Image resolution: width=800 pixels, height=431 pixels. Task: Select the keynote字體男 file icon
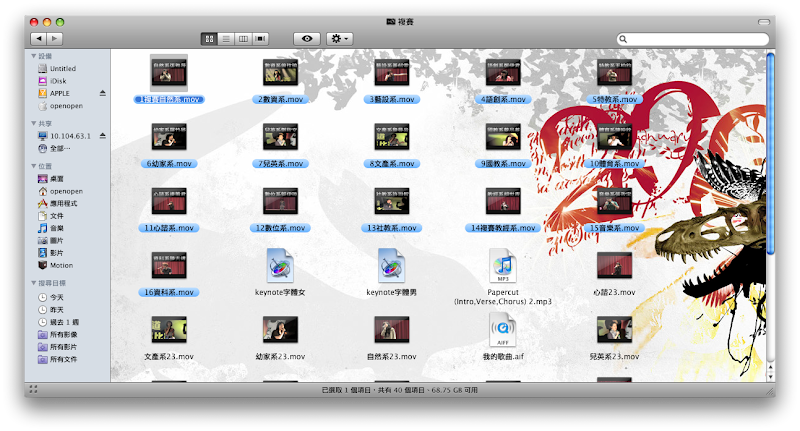[391, 265]
